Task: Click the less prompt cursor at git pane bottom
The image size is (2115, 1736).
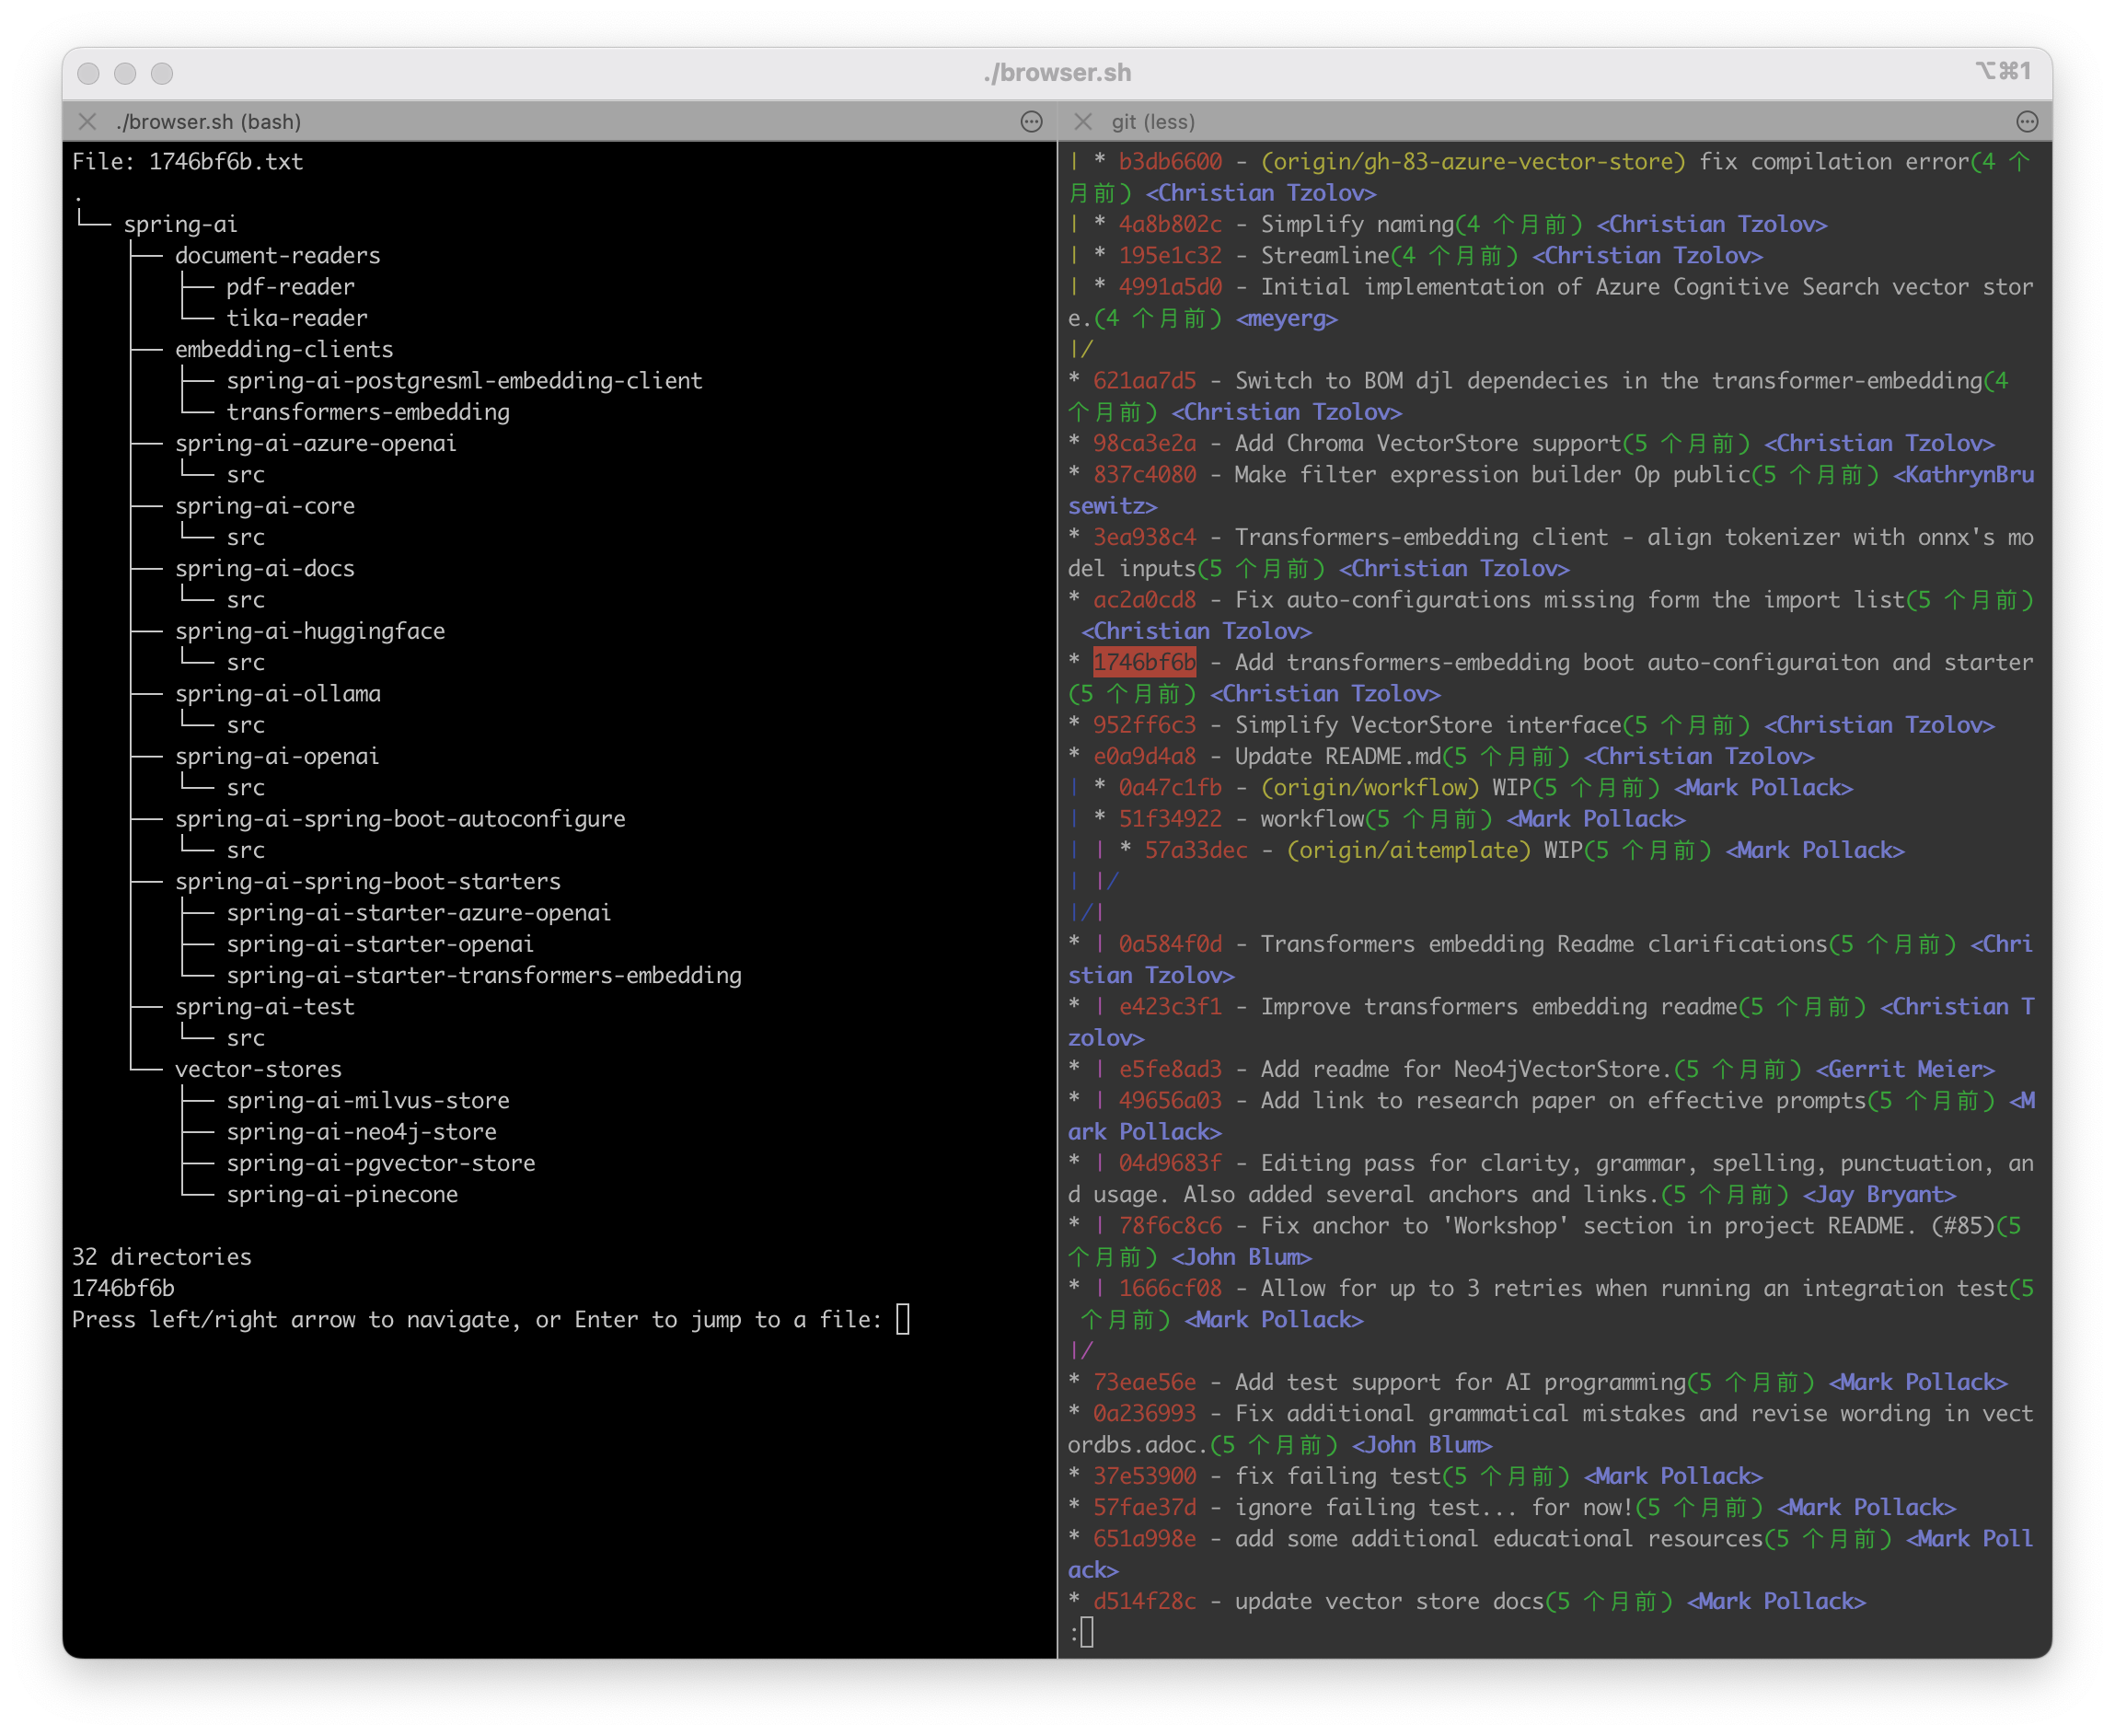Action: pyautogui.click(x=1087, y=1633)
